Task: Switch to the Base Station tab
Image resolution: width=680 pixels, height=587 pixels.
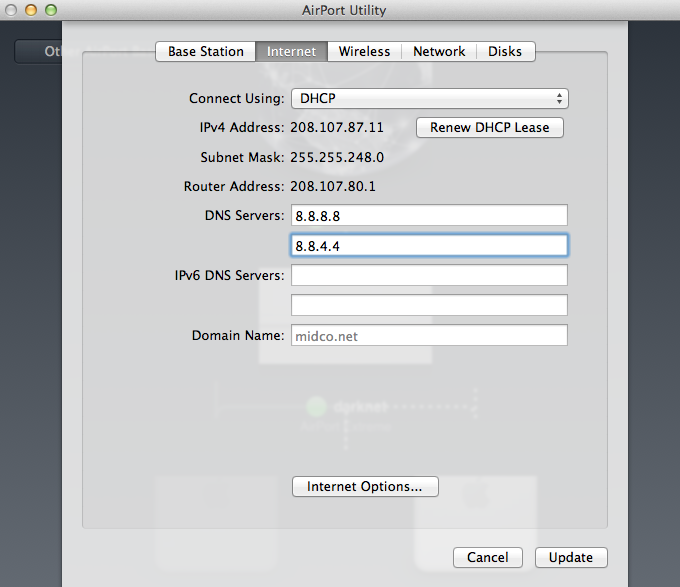Action: click(206, 52)
